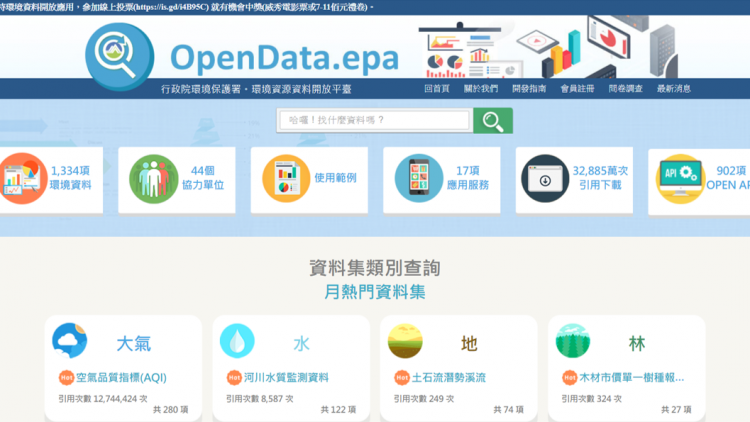Viewport: 750px width, 422px height.
Task: Open the 空氣品質指標(AQI) dataset link
Action: click(121, 378)
